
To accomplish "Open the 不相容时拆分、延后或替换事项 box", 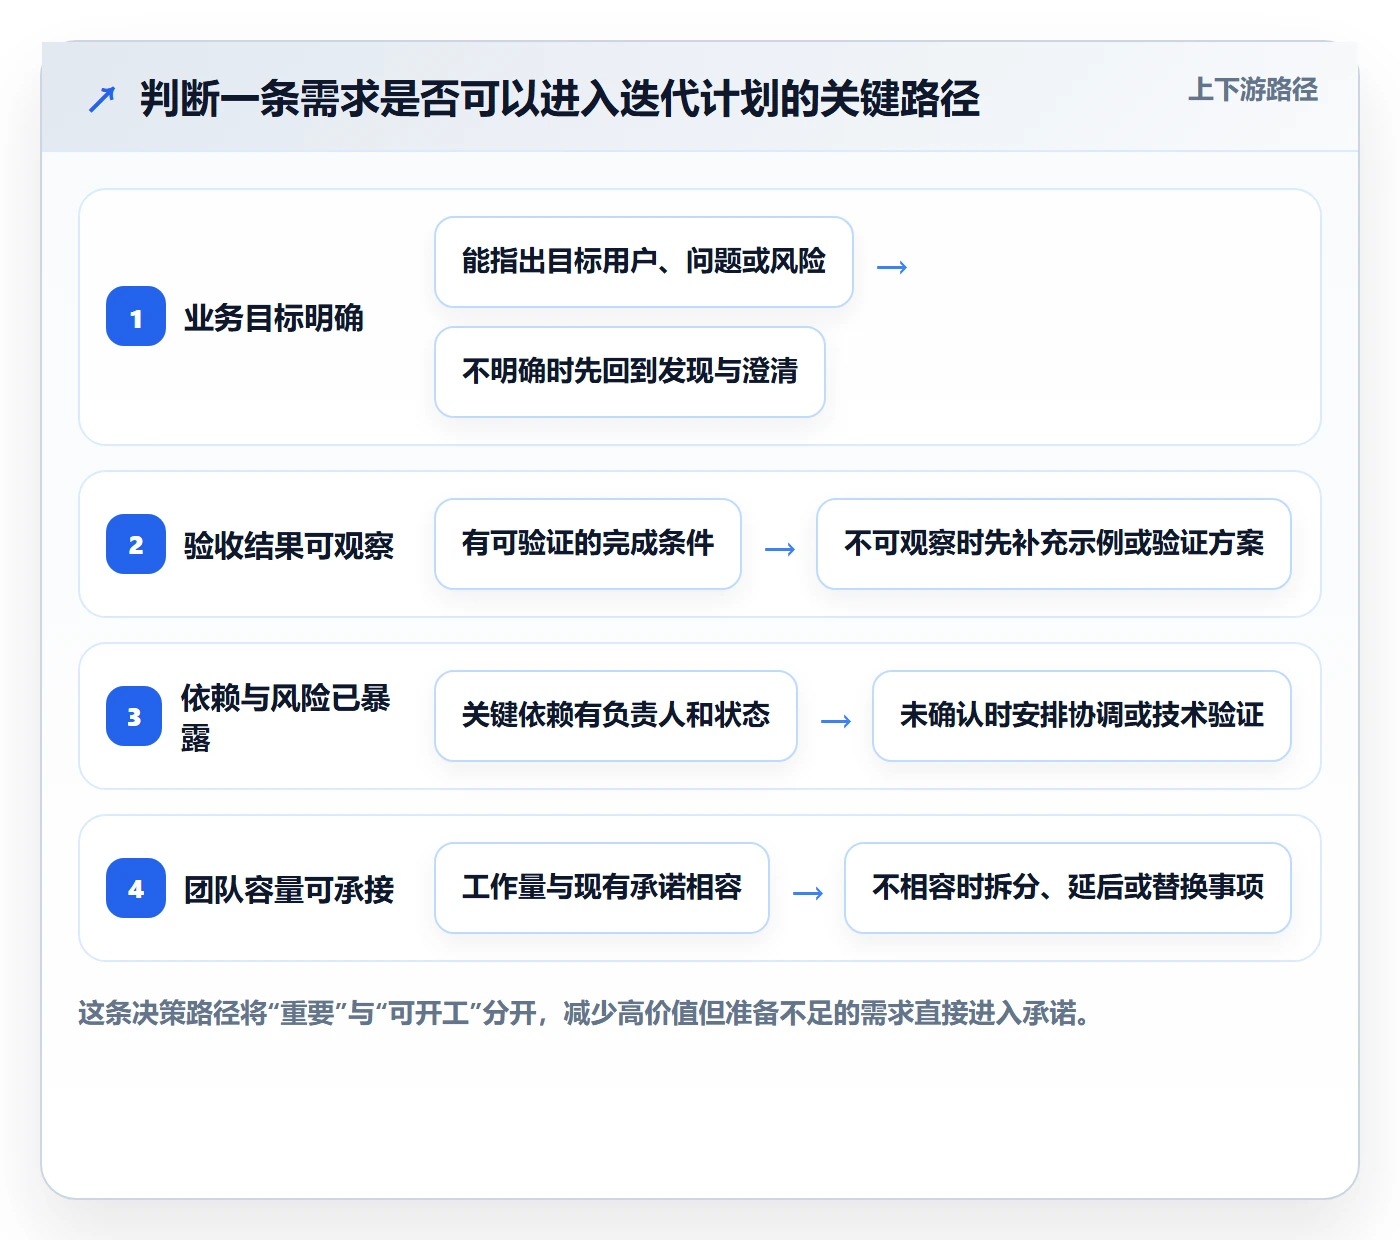I will [1068, 888].
